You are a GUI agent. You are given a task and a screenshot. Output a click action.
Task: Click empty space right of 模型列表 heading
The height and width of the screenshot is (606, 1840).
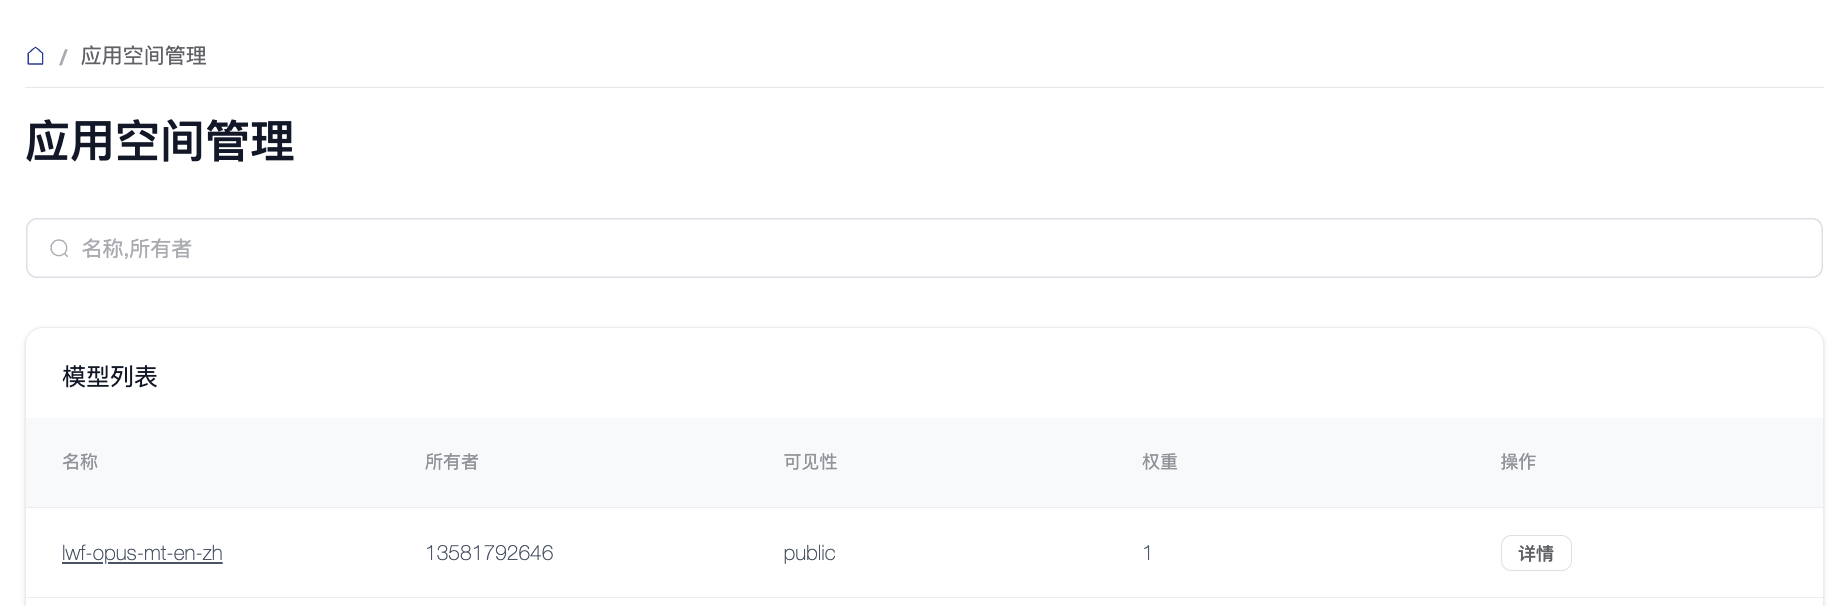900,377
